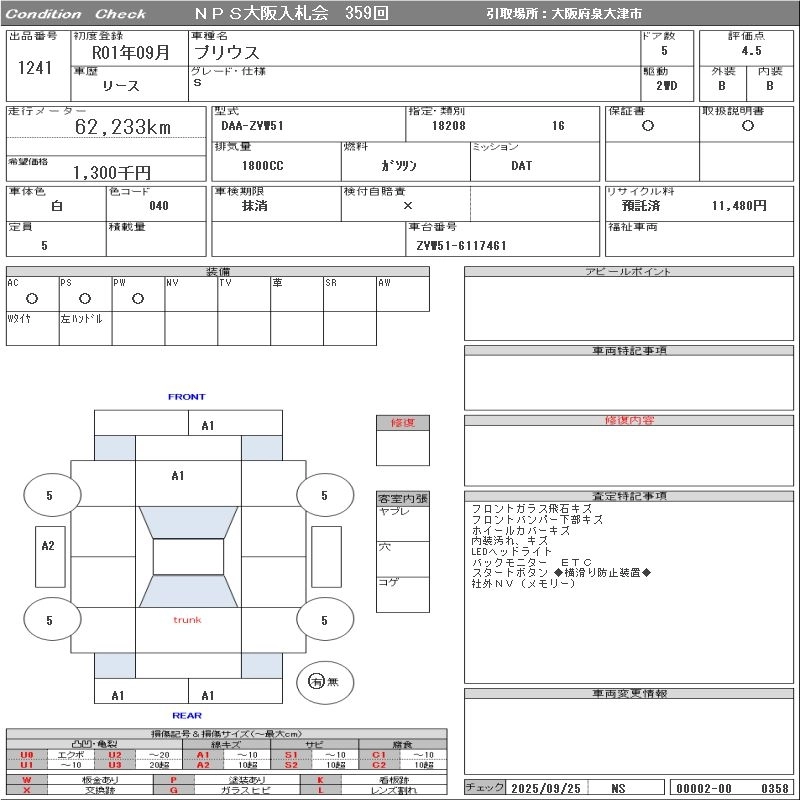Select the NPS大阪入札会 359回 heading

click(x=291, y=13)
